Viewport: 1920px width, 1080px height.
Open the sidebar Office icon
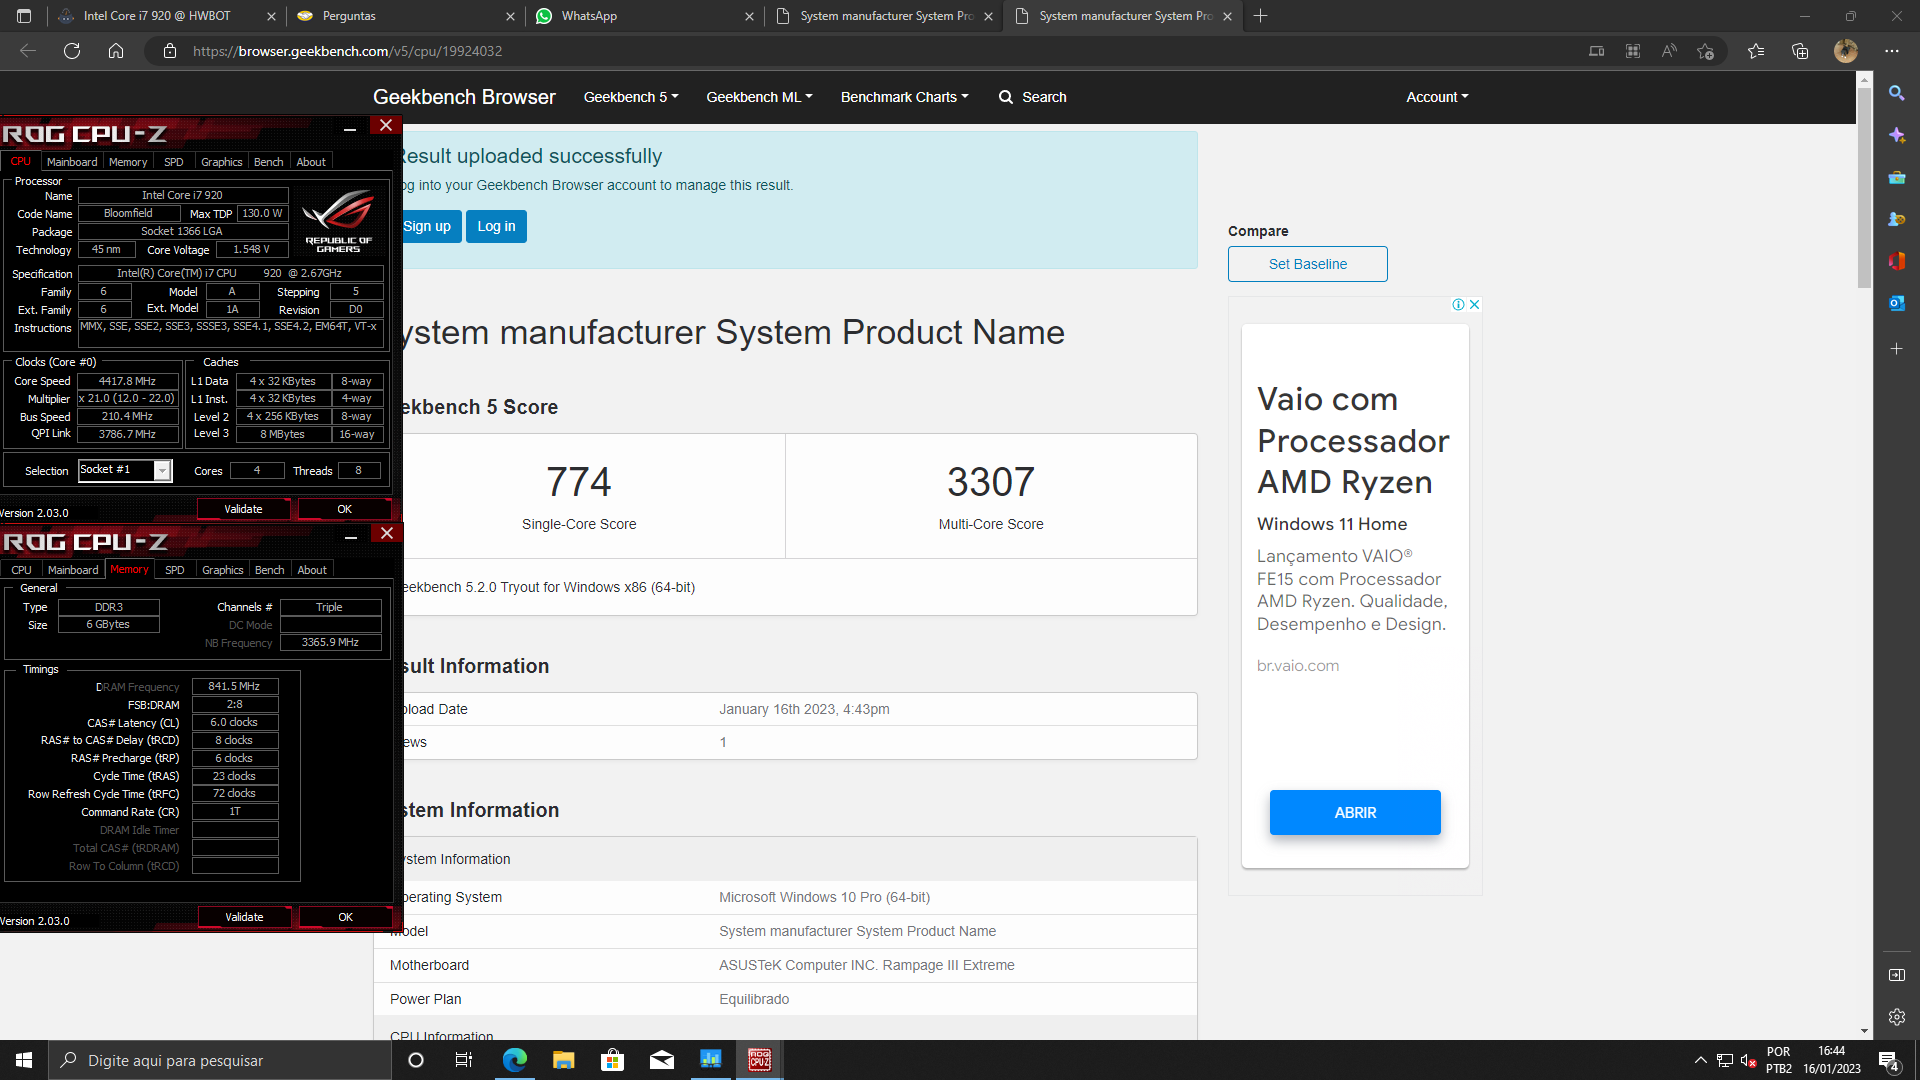1896,261
